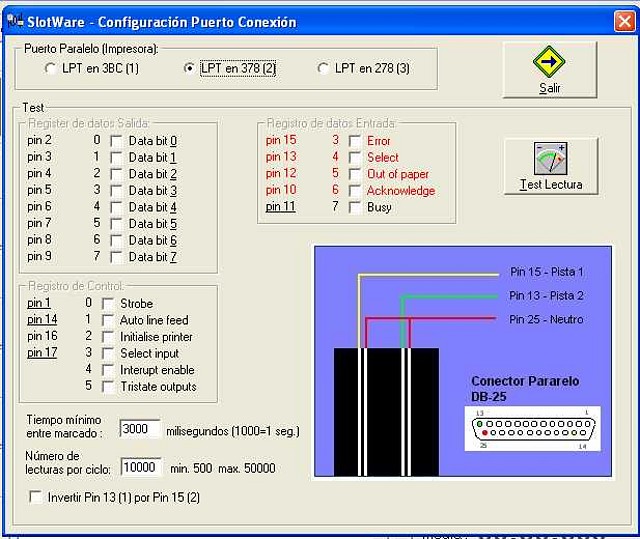Check Invertir Pin 13 por Pin 15
Screen dimensions: 640x539
point(36,497)
